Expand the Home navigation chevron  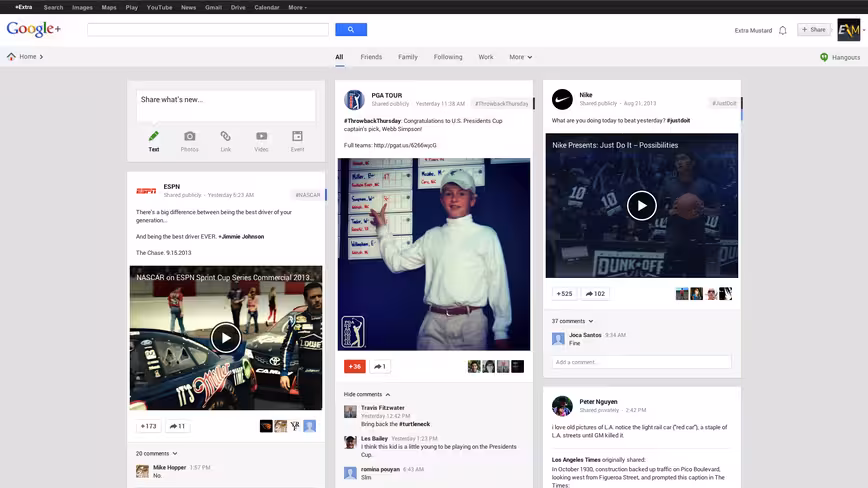[41, 57]
